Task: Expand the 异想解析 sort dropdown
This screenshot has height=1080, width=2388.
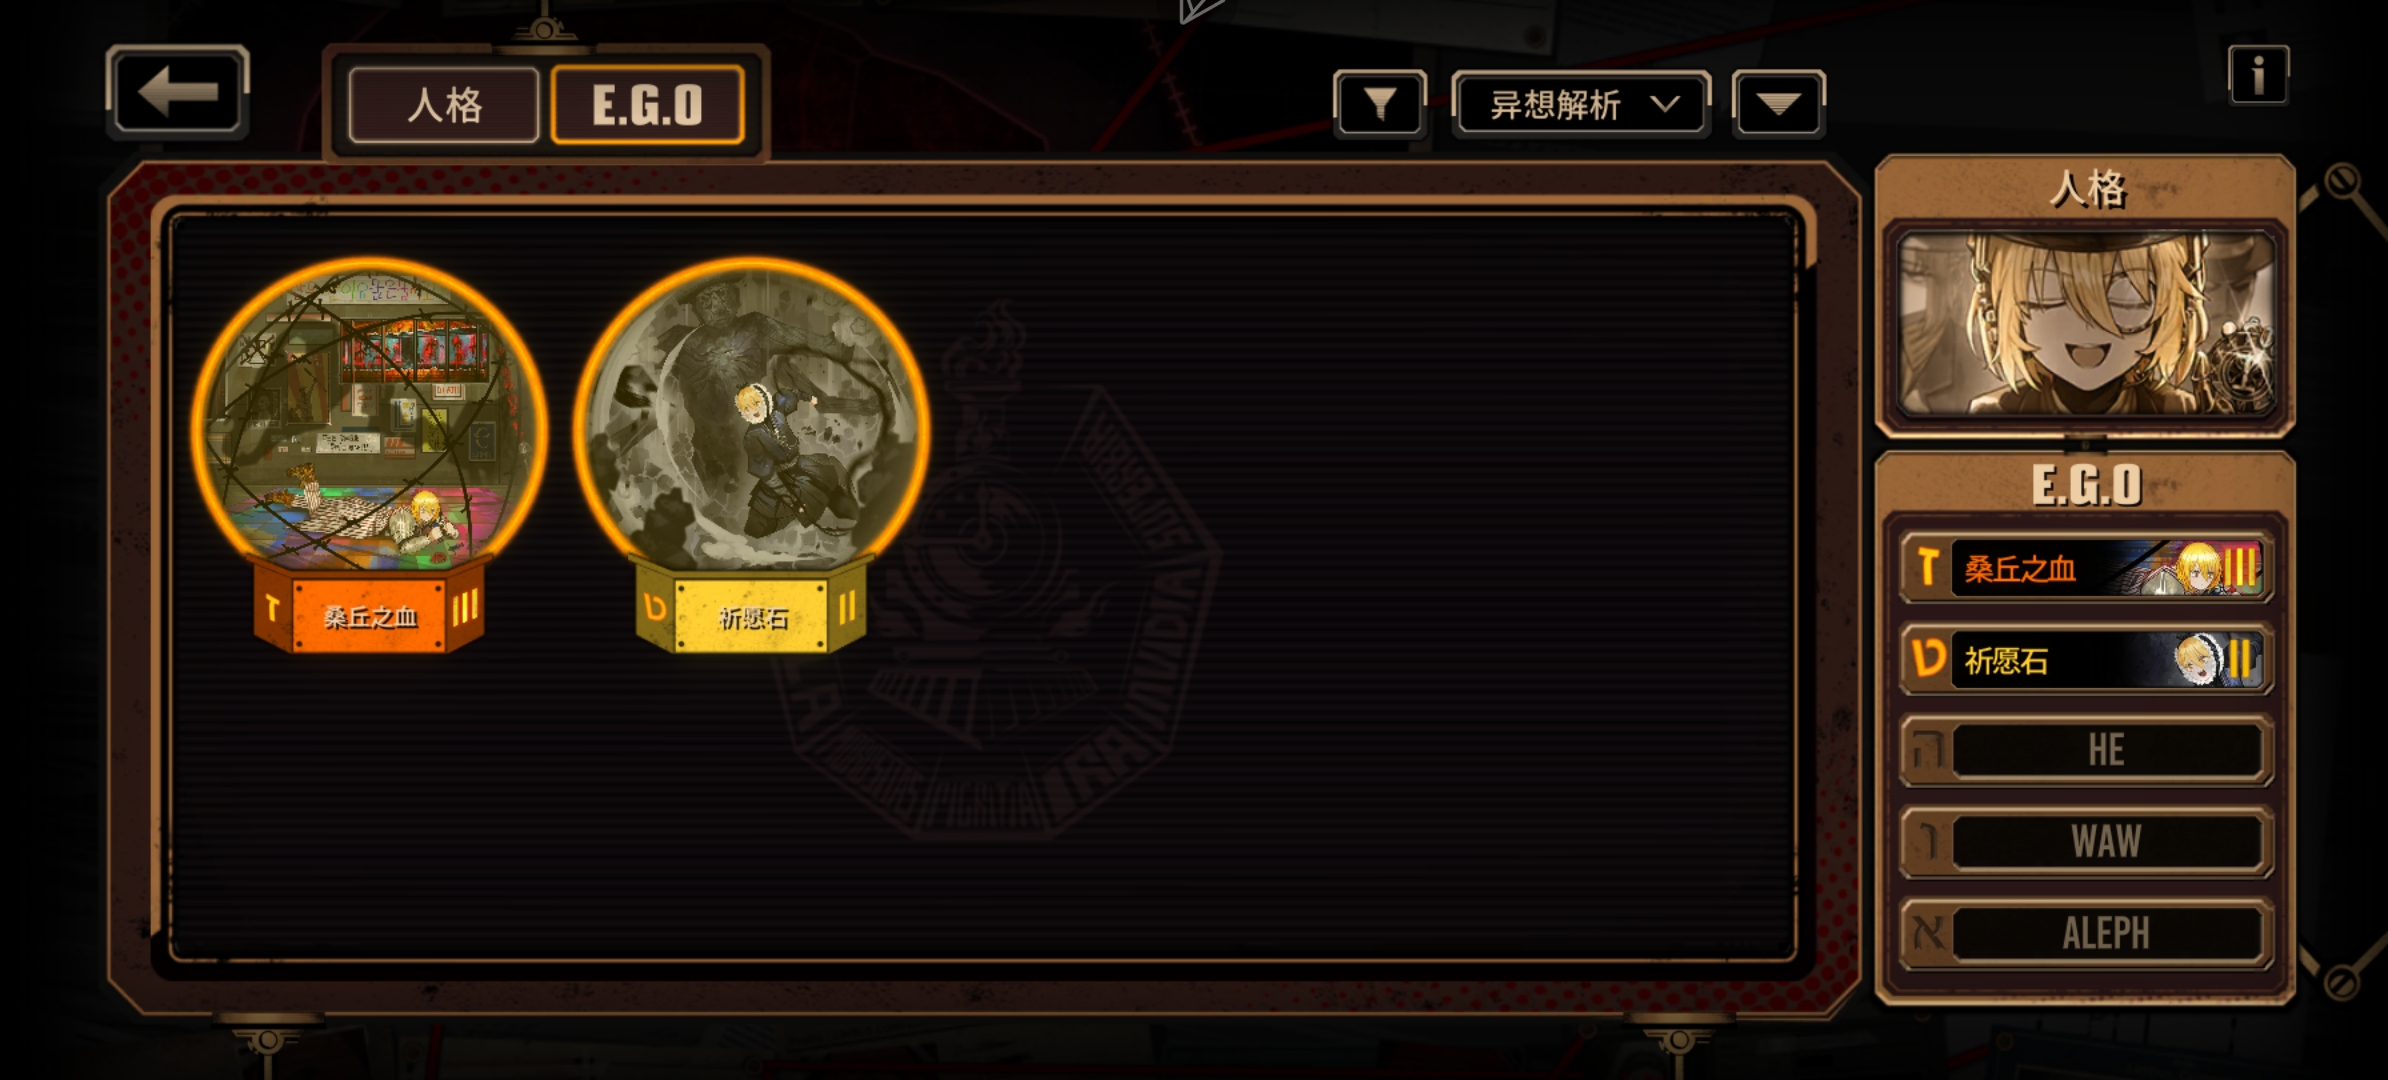Action: (1581, 103)
